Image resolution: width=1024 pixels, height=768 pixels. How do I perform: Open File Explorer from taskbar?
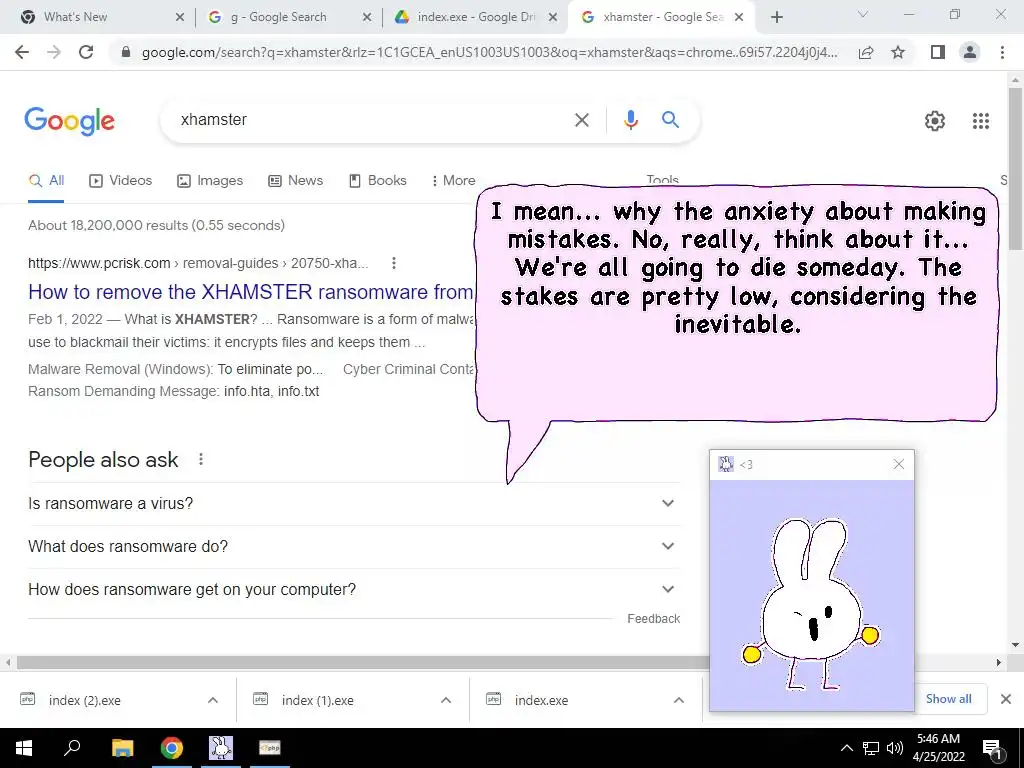pos(122,748)
